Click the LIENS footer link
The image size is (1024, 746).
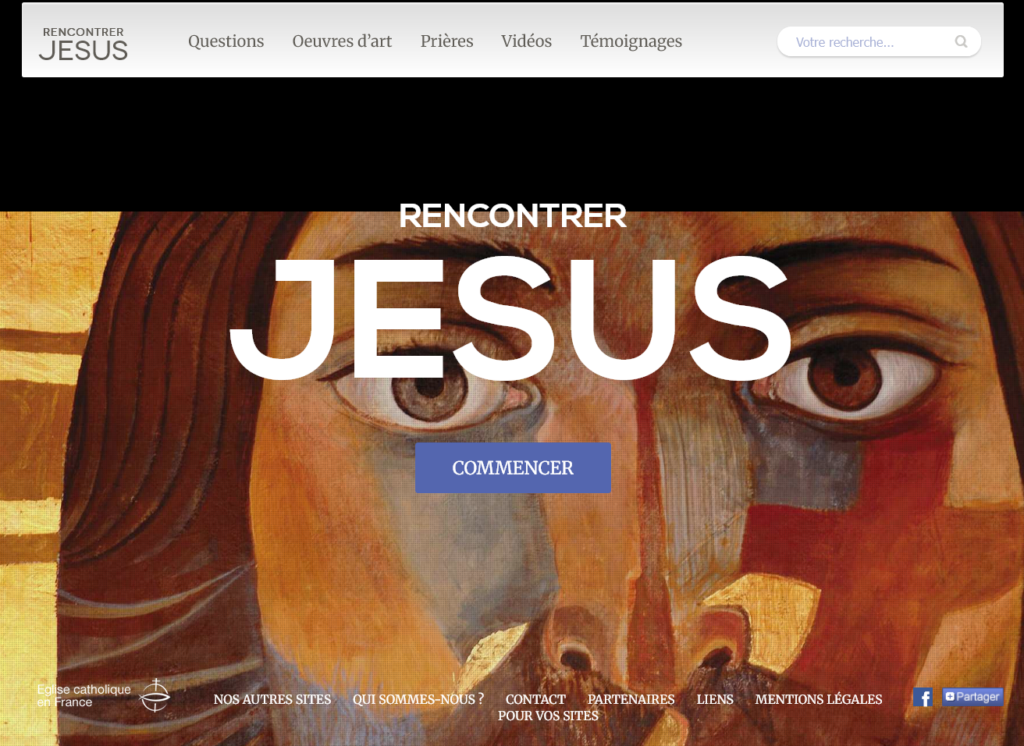(714, 699)
